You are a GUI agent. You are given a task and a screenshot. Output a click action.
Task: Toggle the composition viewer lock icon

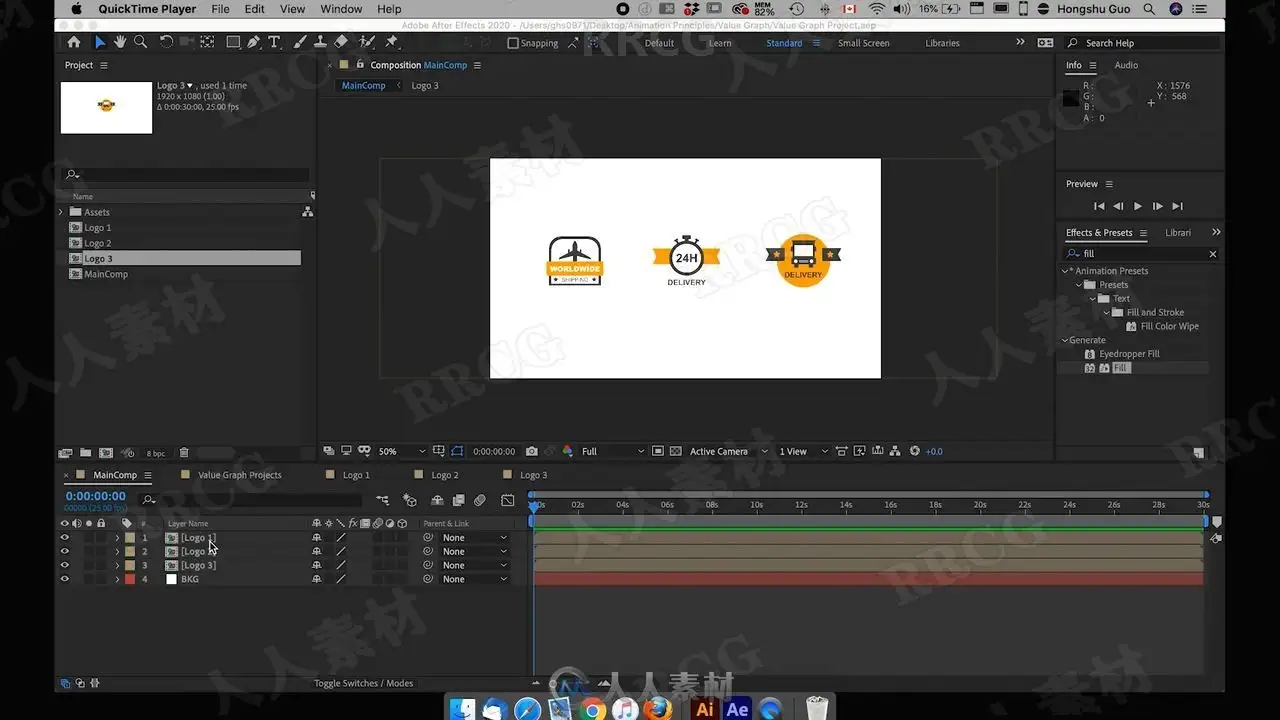(x=359, y=65)
